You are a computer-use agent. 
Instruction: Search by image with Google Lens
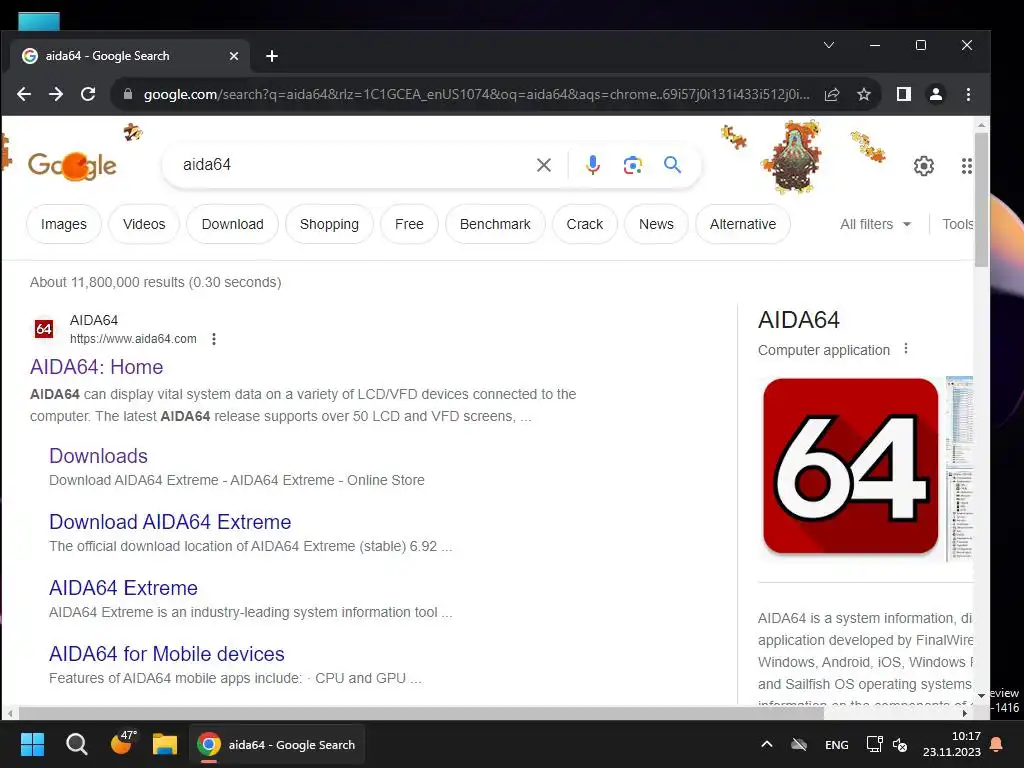tap(633, 165)
